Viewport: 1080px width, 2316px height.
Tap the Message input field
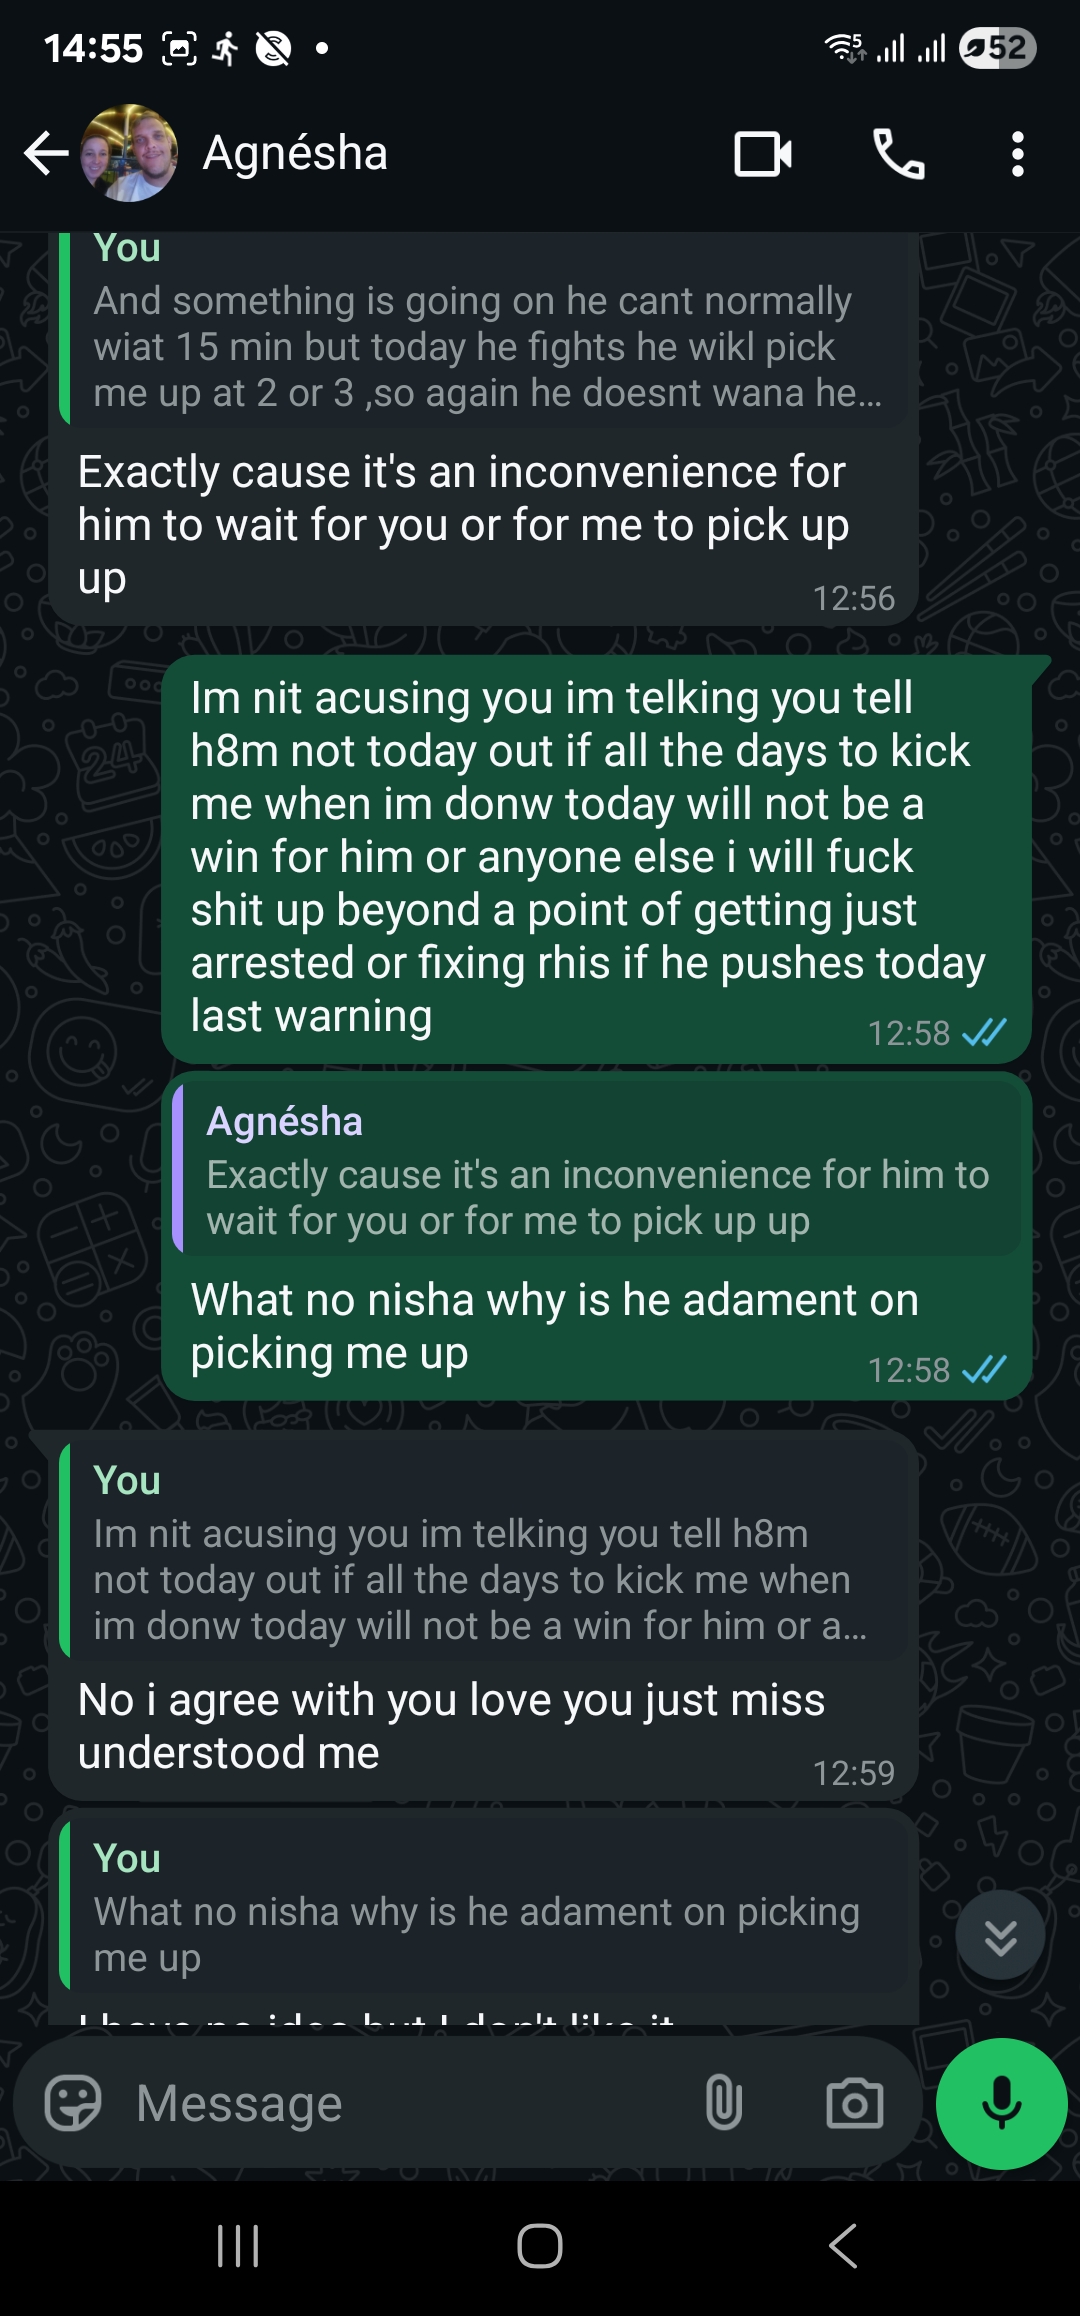(x=400, y=2103)
